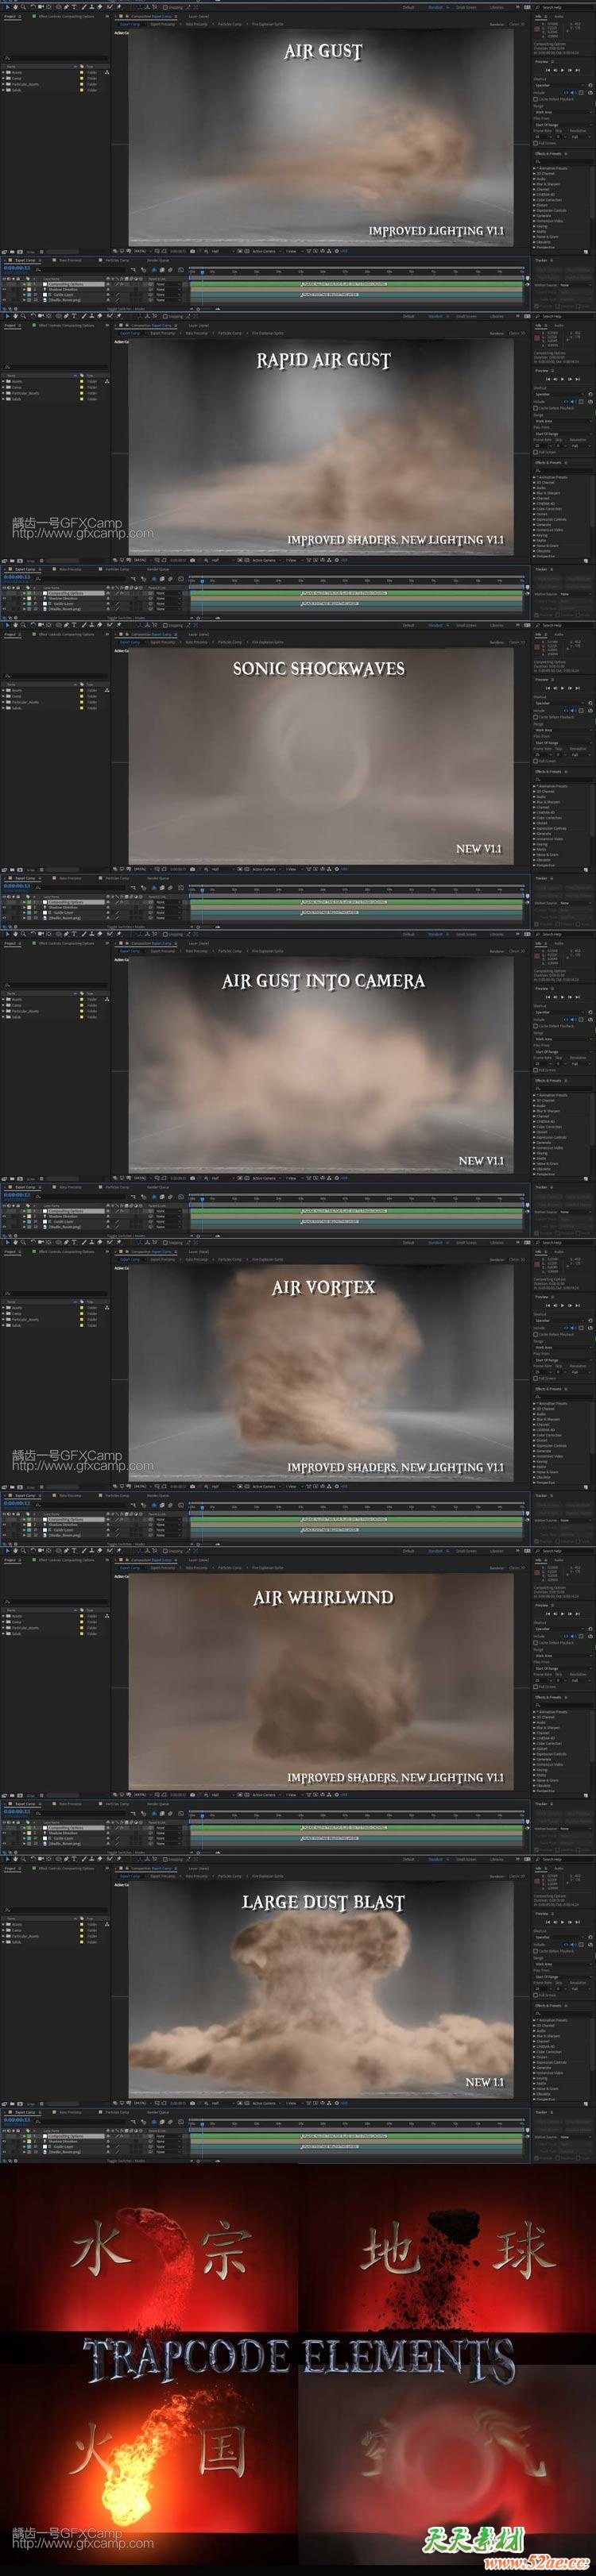Hide Shadow Direction layer in topmost Air Gust timeline
The width and height of the screenshot is (596, 2576).
[5, 290]
